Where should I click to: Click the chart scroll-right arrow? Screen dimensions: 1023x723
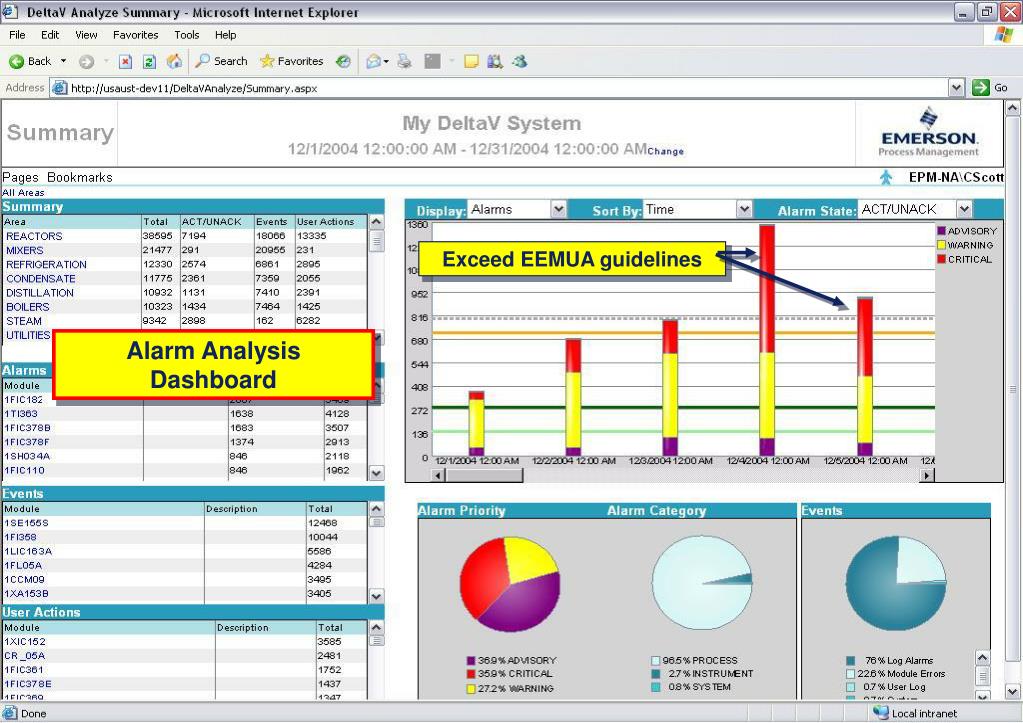[926, 475]
